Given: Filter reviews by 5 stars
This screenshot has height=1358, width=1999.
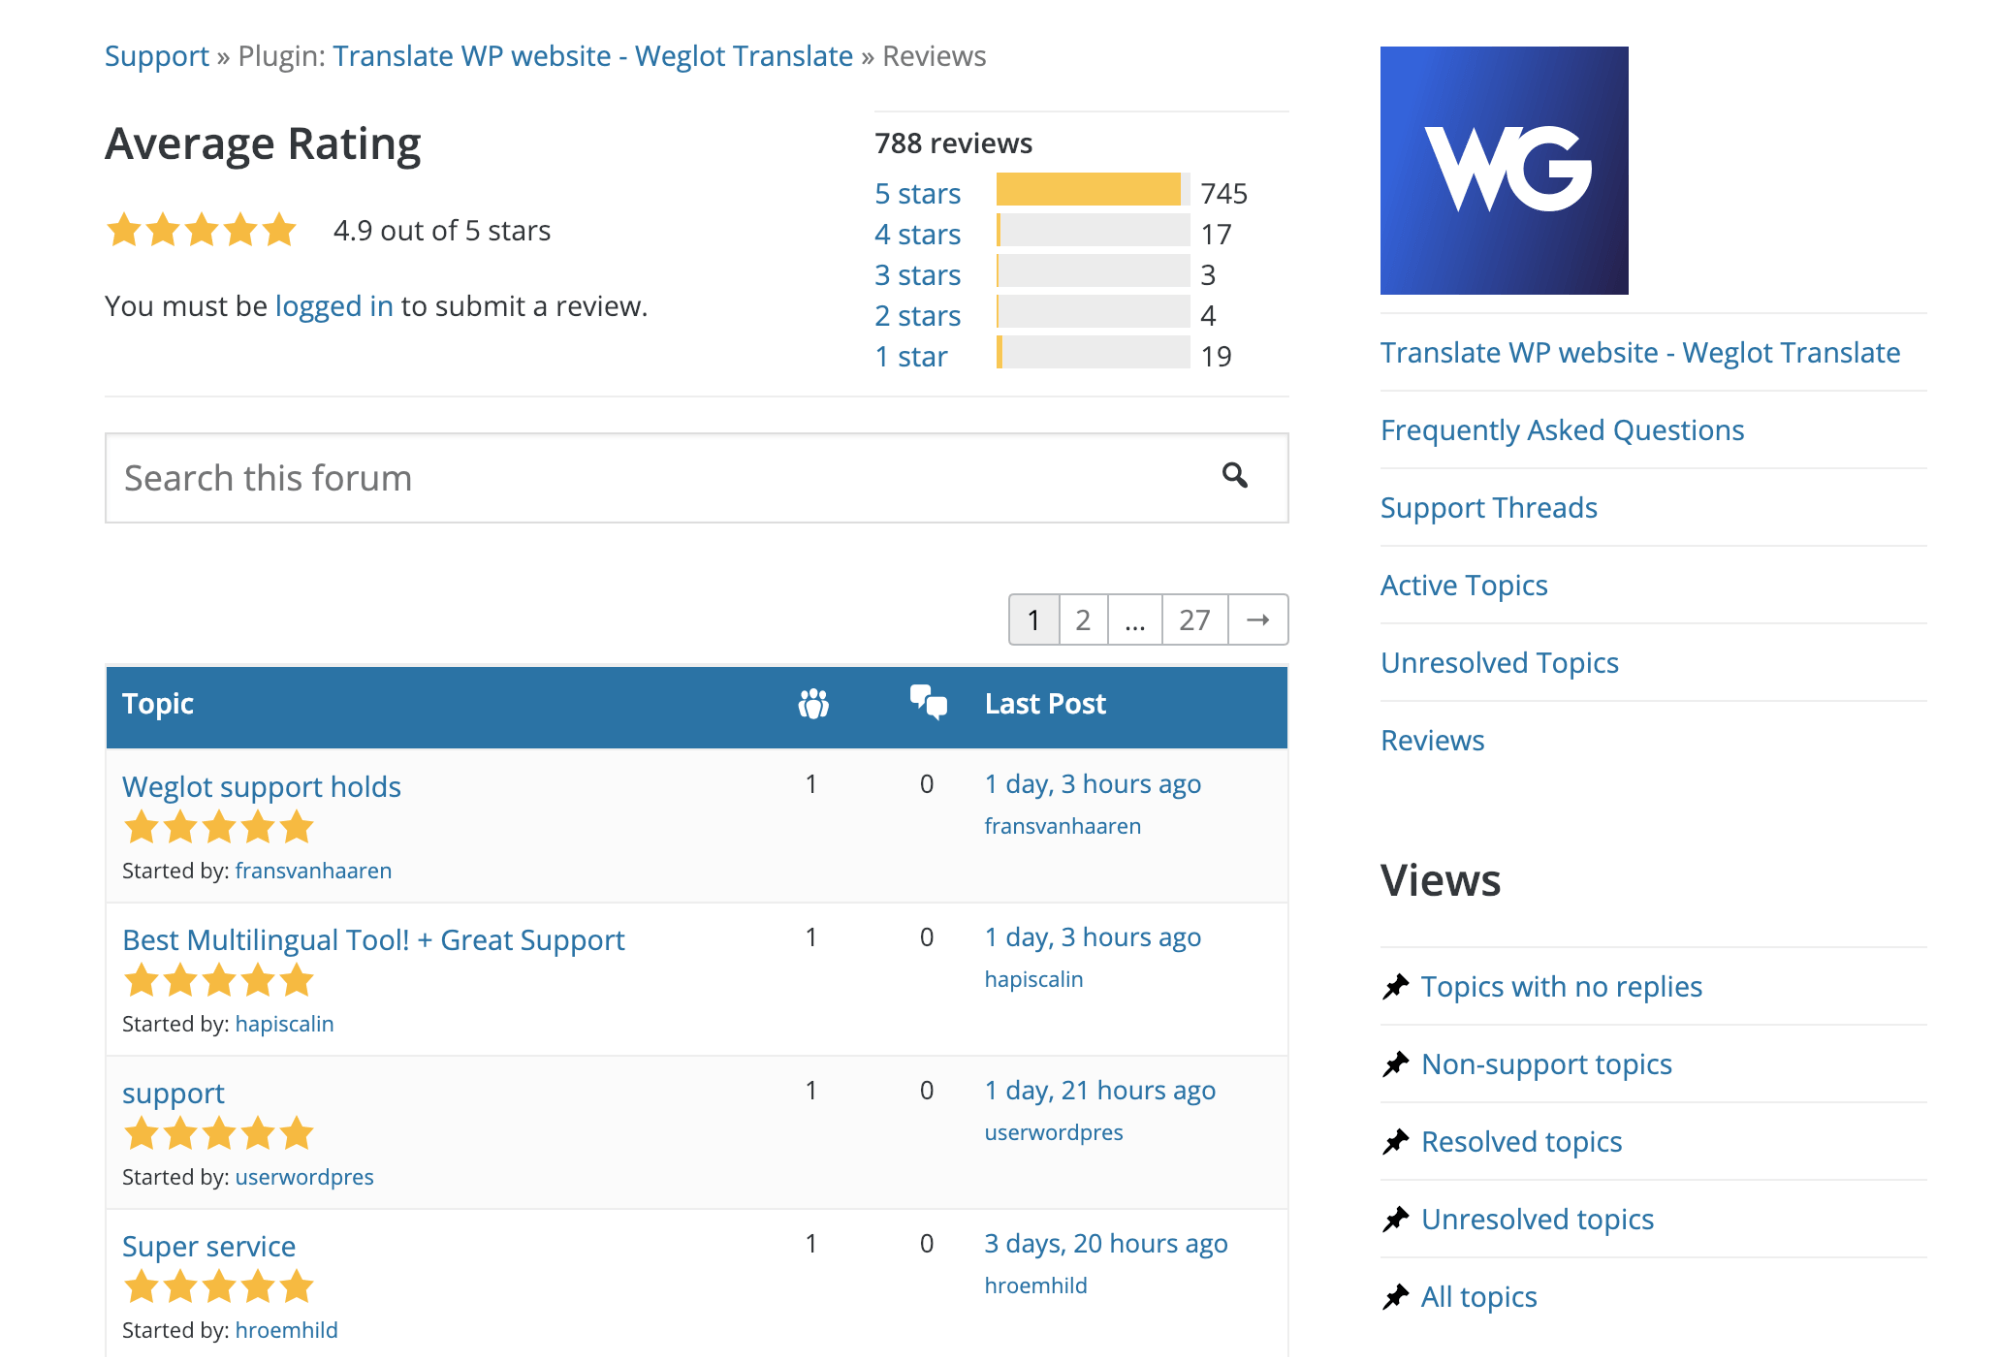Looking at the screenshot, I should [x=917, y=193].
